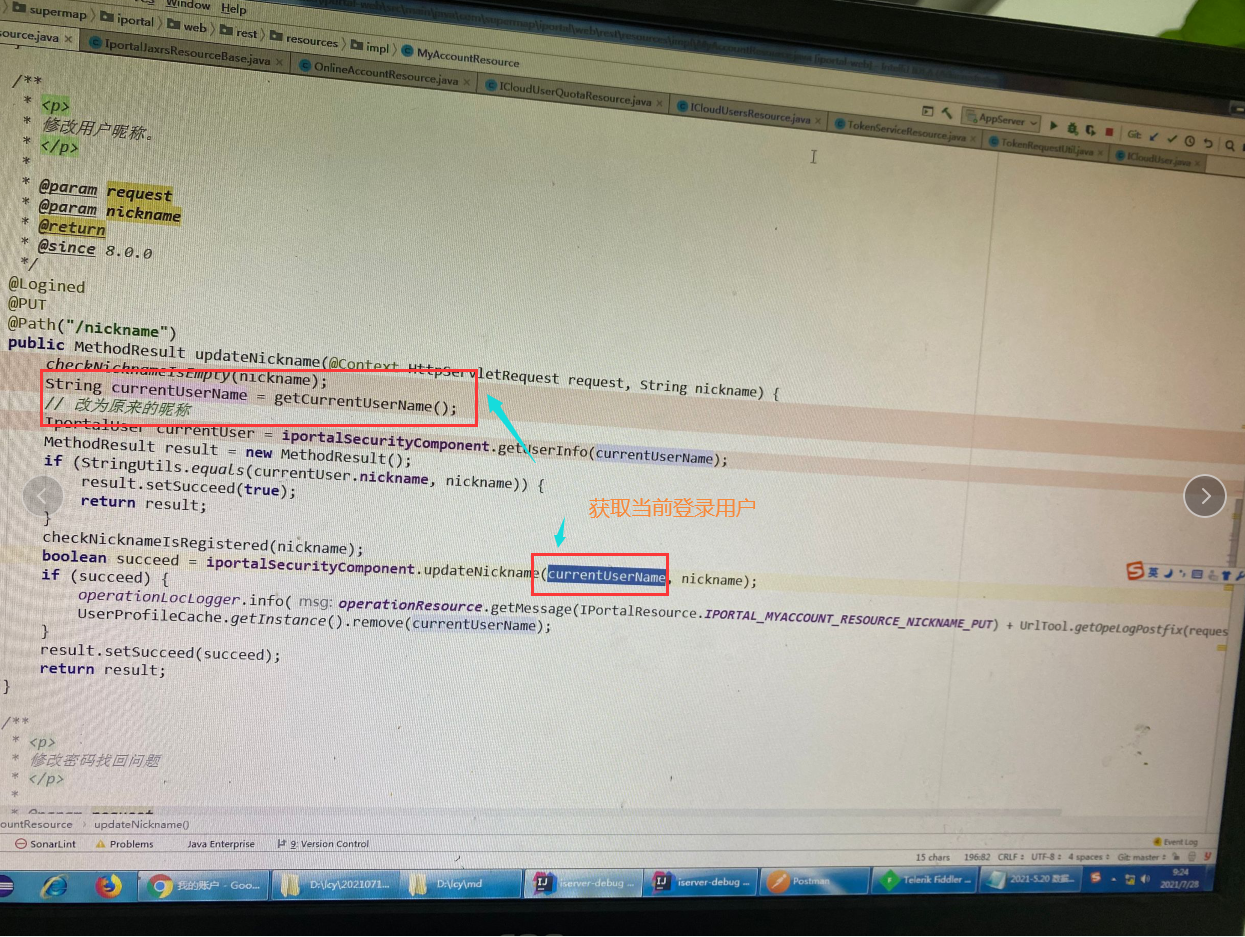The image size is (1245, 937).
Task: Open Git history clock icon
Action: click(x=1191, y=141)
